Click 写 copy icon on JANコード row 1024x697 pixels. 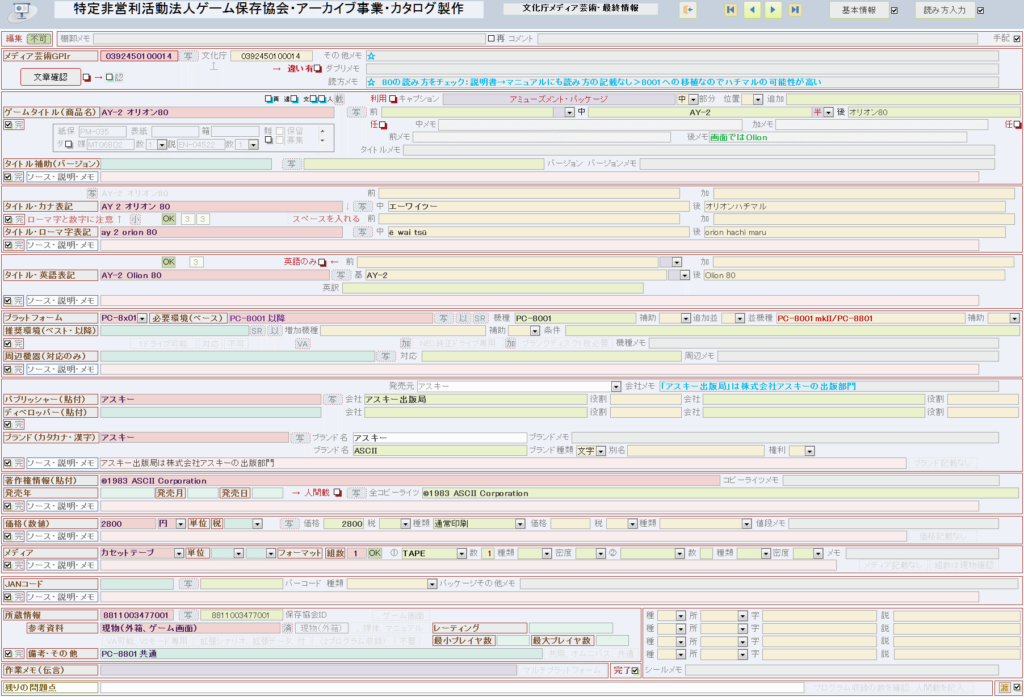pyautogui.click(x=188, y=584)
